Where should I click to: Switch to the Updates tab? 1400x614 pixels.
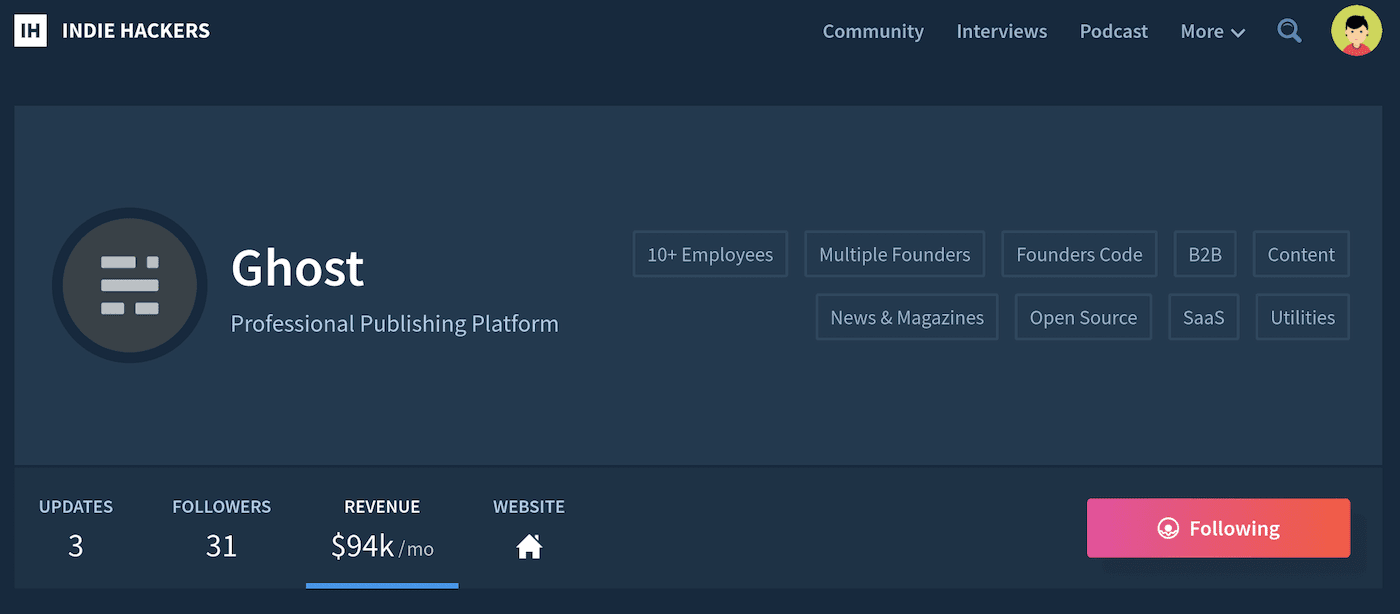pyautogui.click(x=75, y=527)
